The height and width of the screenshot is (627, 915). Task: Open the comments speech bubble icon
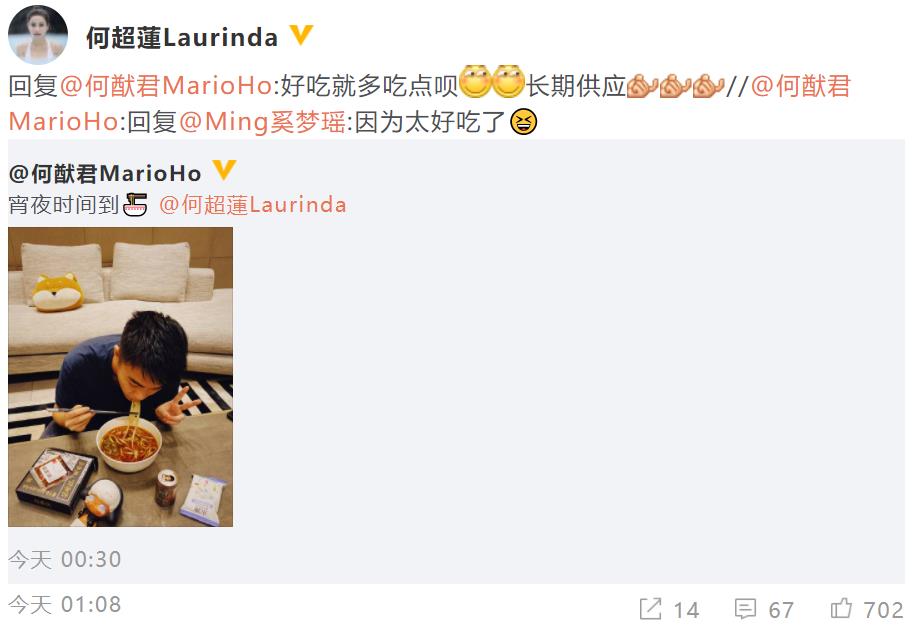[x=745, y=608]
